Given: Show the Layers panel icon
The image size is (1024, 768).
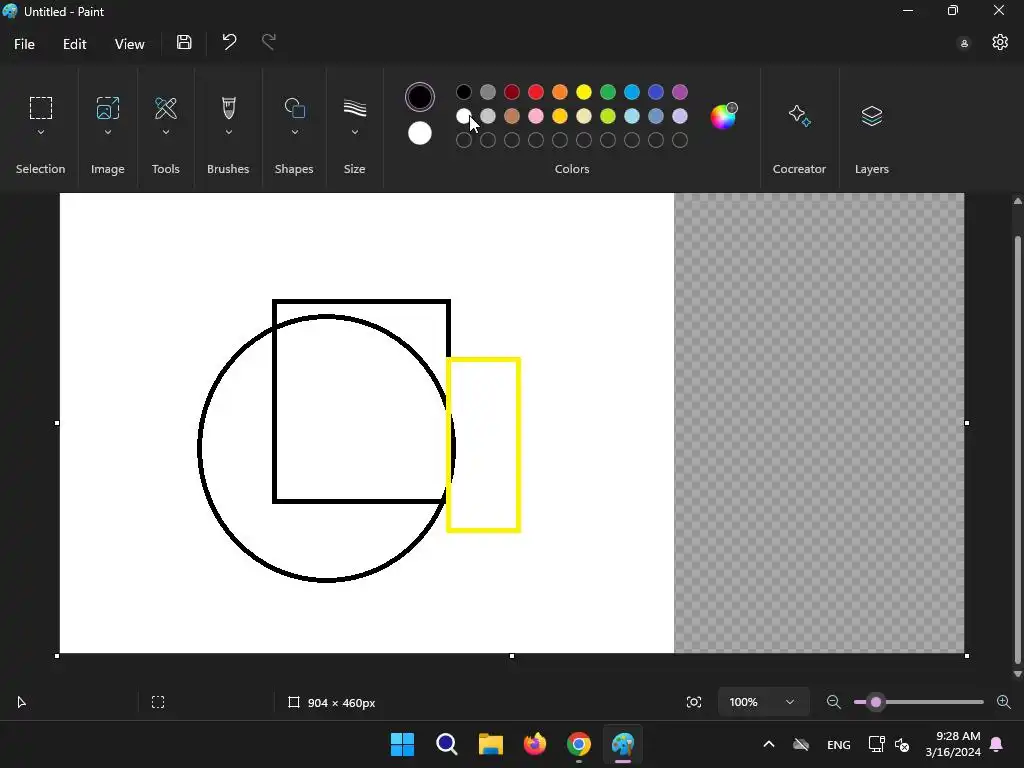Looking at the screenshot, I should coord(872,116).
